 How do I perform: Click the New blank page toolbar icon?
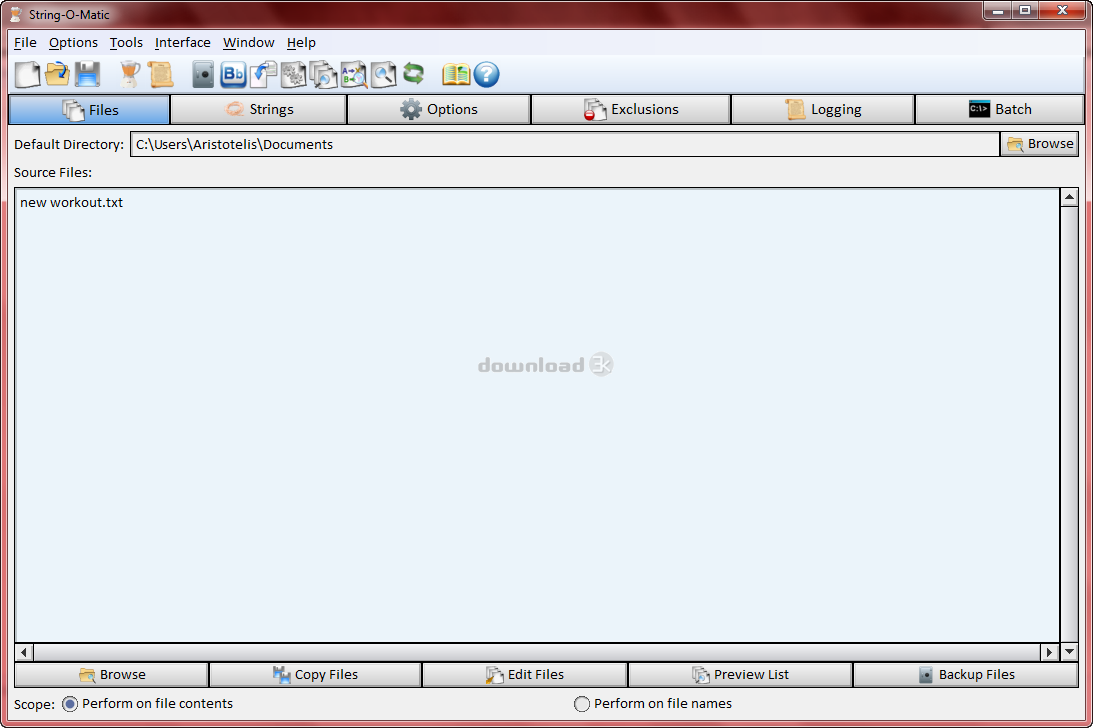(28, 74)
